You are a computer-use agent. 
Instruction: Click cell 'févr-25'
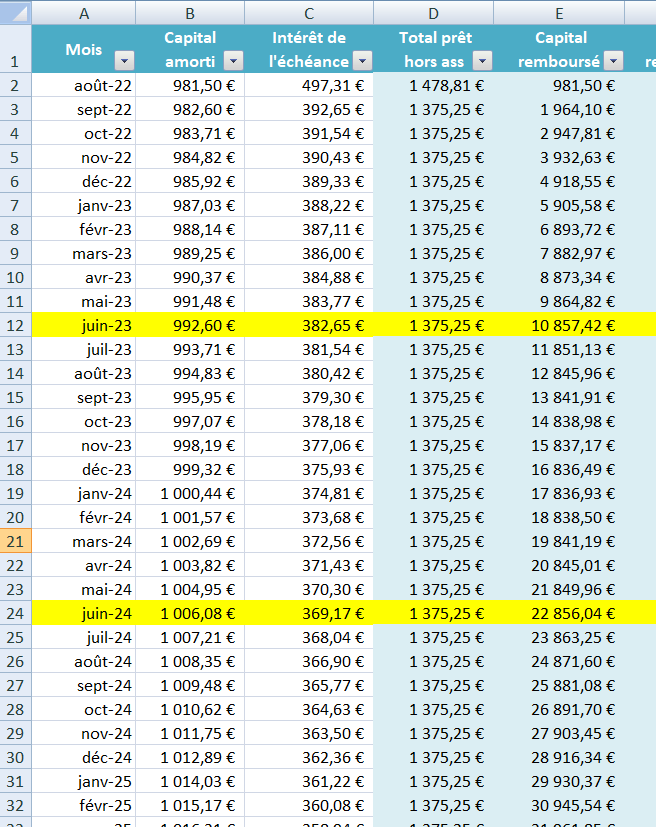click(x=84, y=805)
